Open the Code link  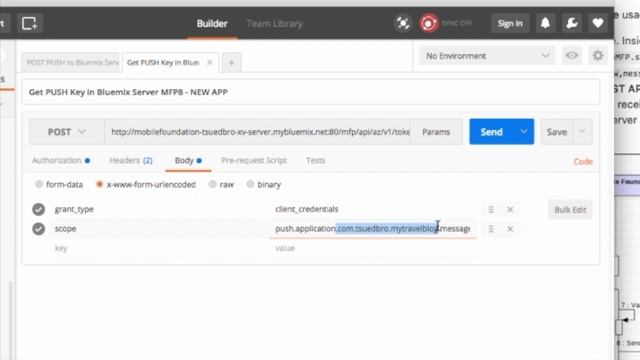pyautogui.click(x=583, y=162)
